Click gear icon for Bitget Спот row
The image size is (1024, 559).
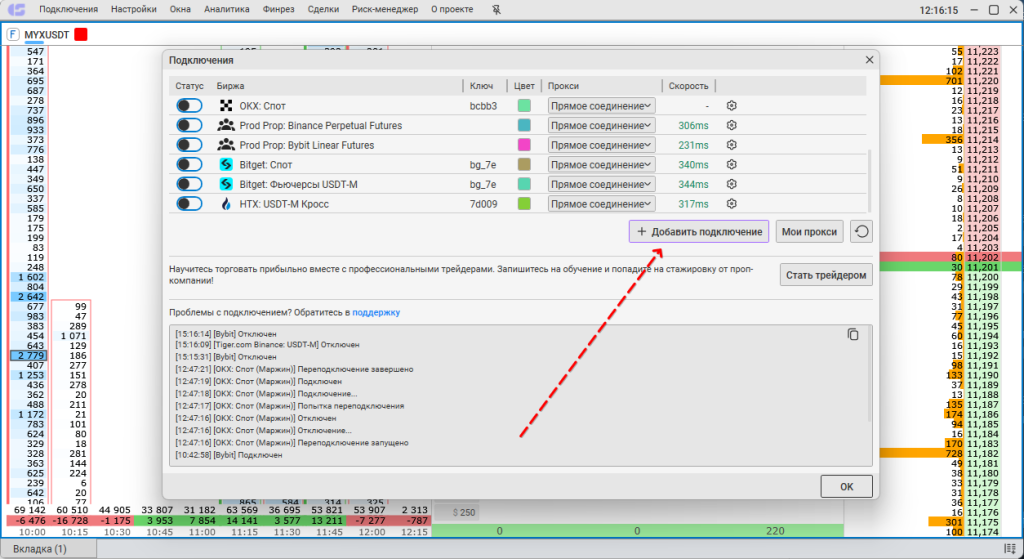point(731,165)
